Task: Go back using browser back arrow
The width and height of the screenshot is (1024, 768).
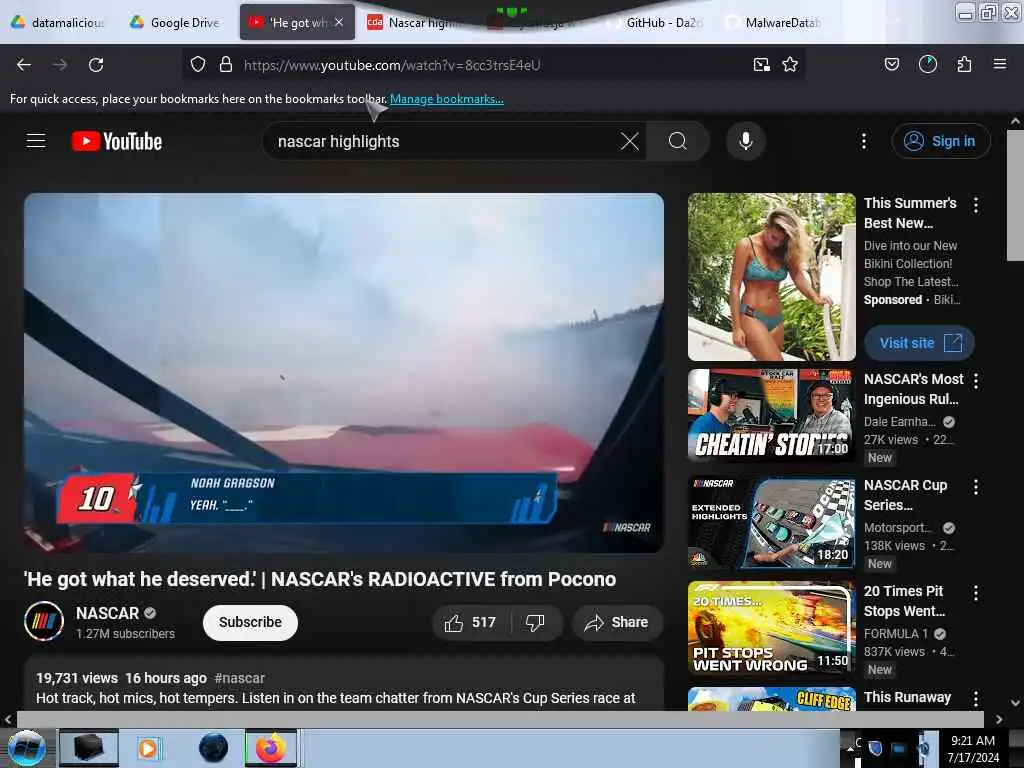Action: click(24, 65)
